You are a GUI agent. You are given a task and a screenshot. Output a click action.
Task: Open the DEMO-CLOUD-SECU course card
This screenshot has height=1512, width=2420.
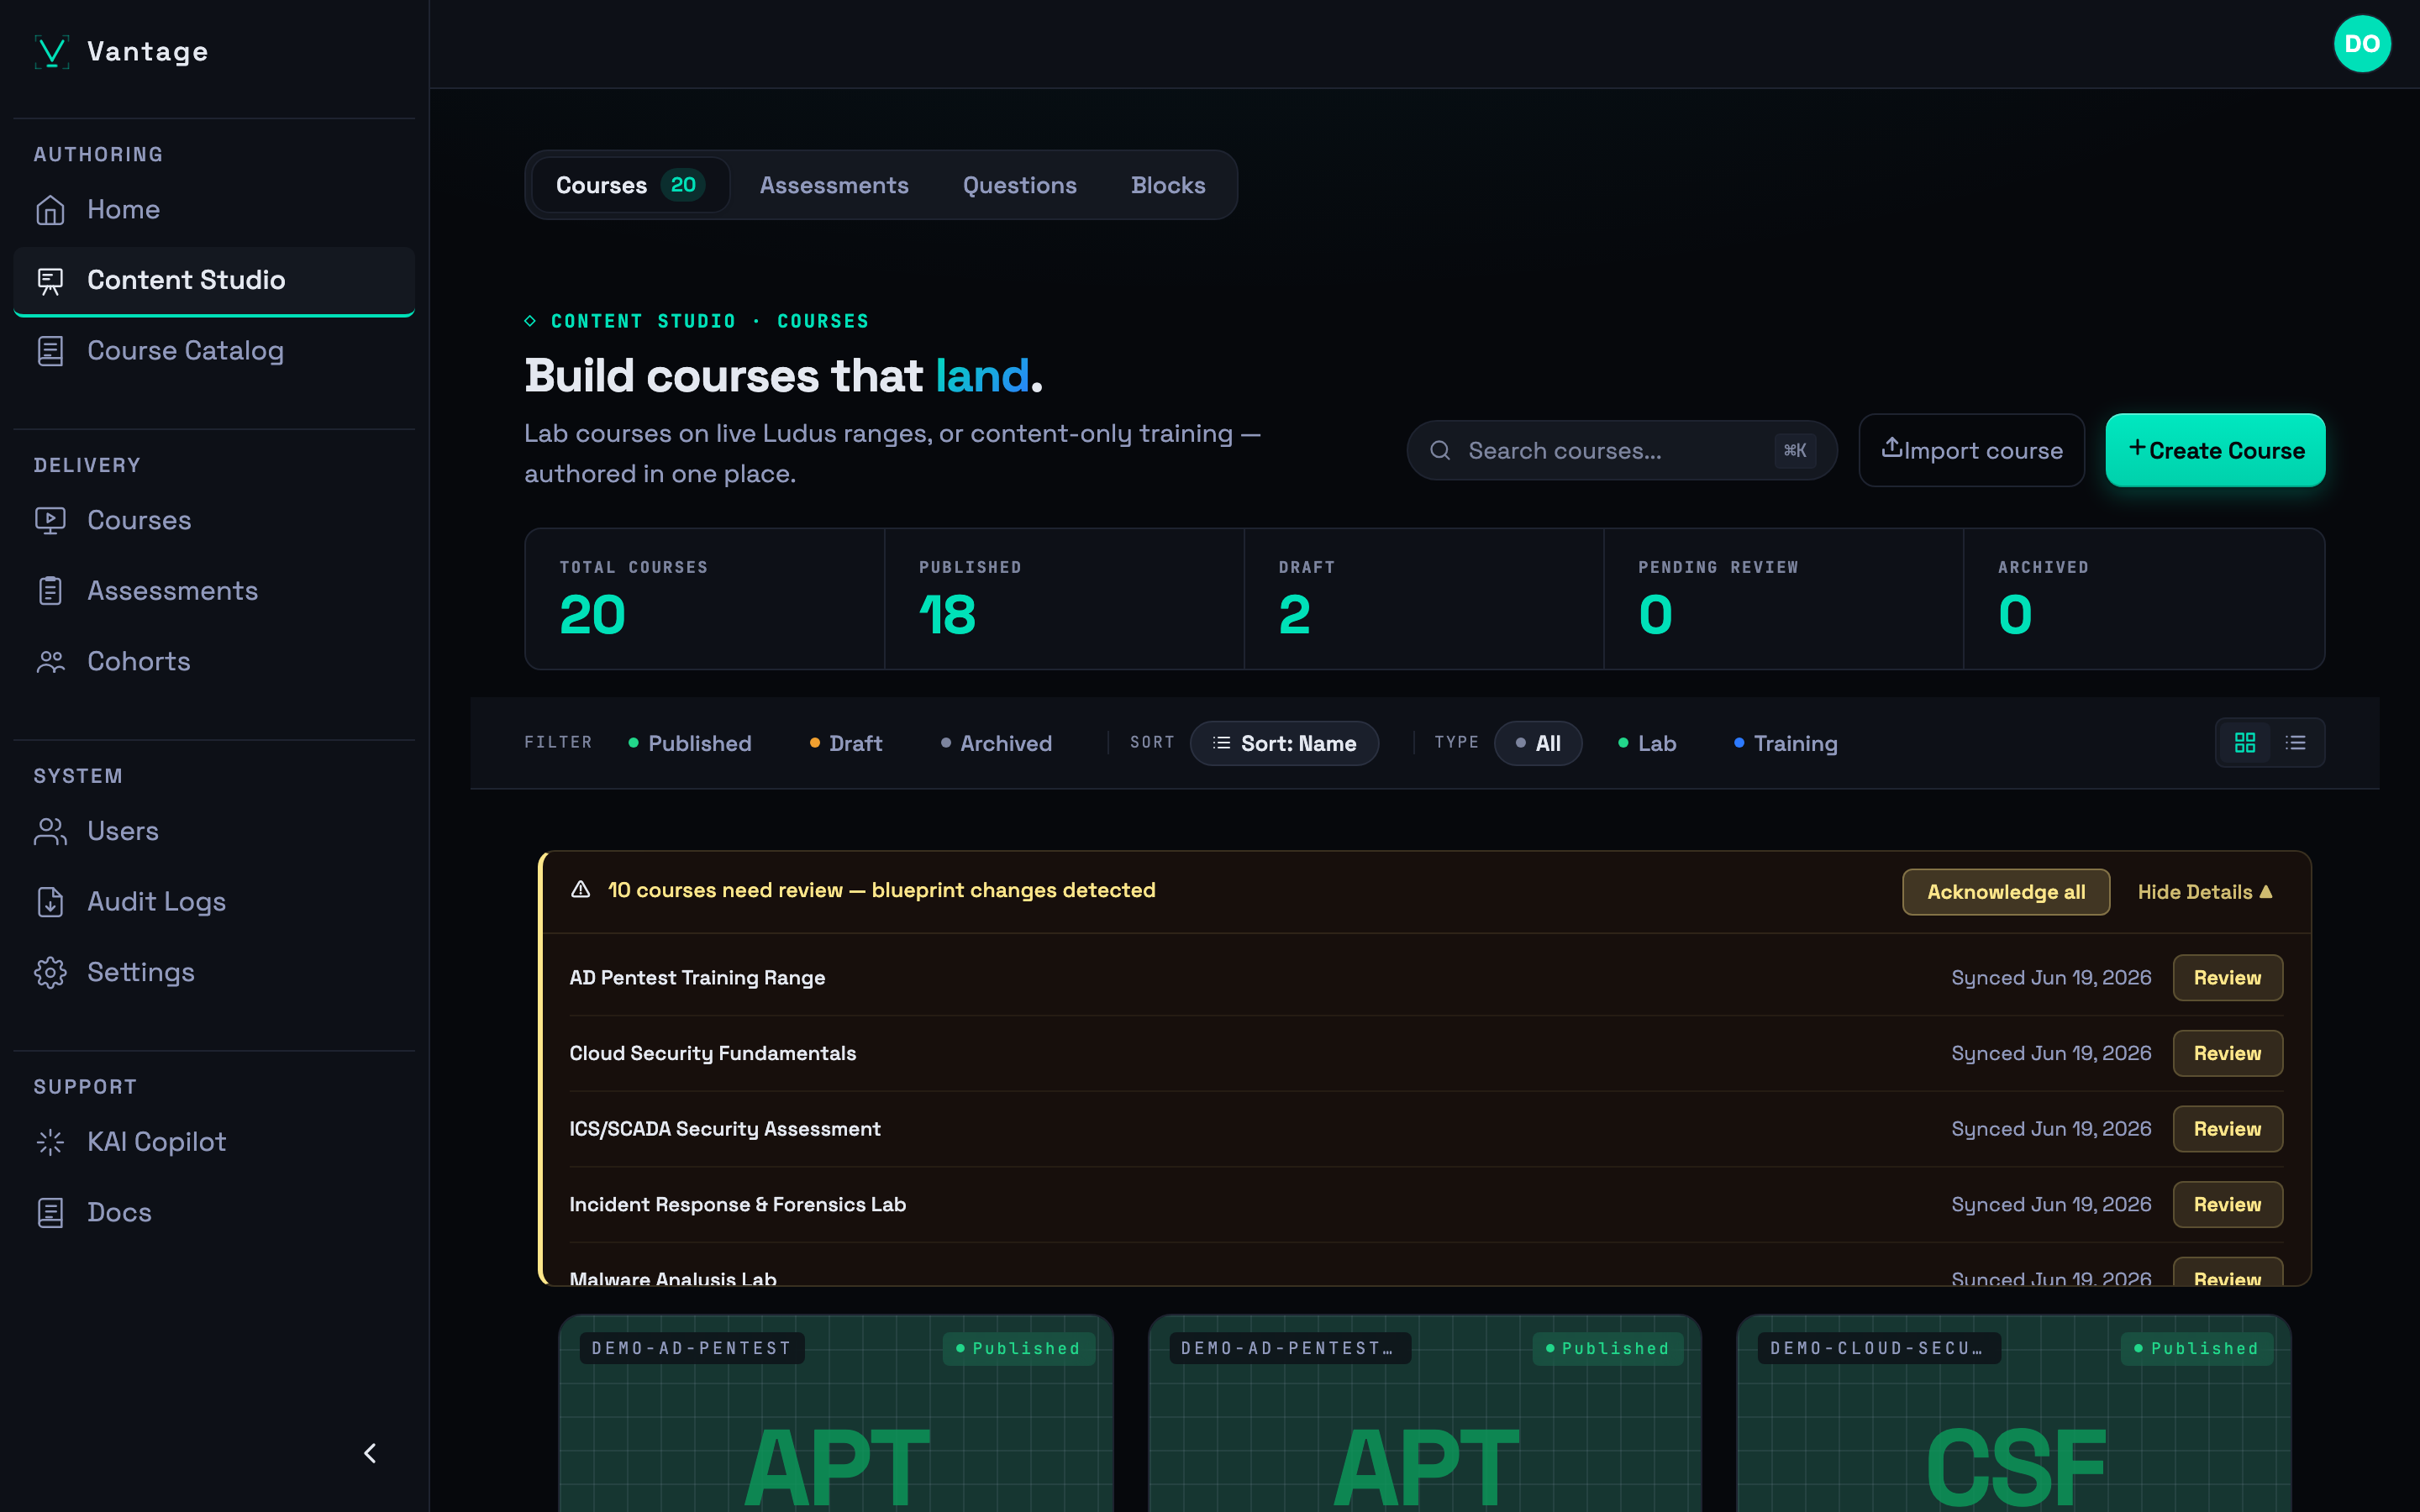[x=2014, y=1413]
